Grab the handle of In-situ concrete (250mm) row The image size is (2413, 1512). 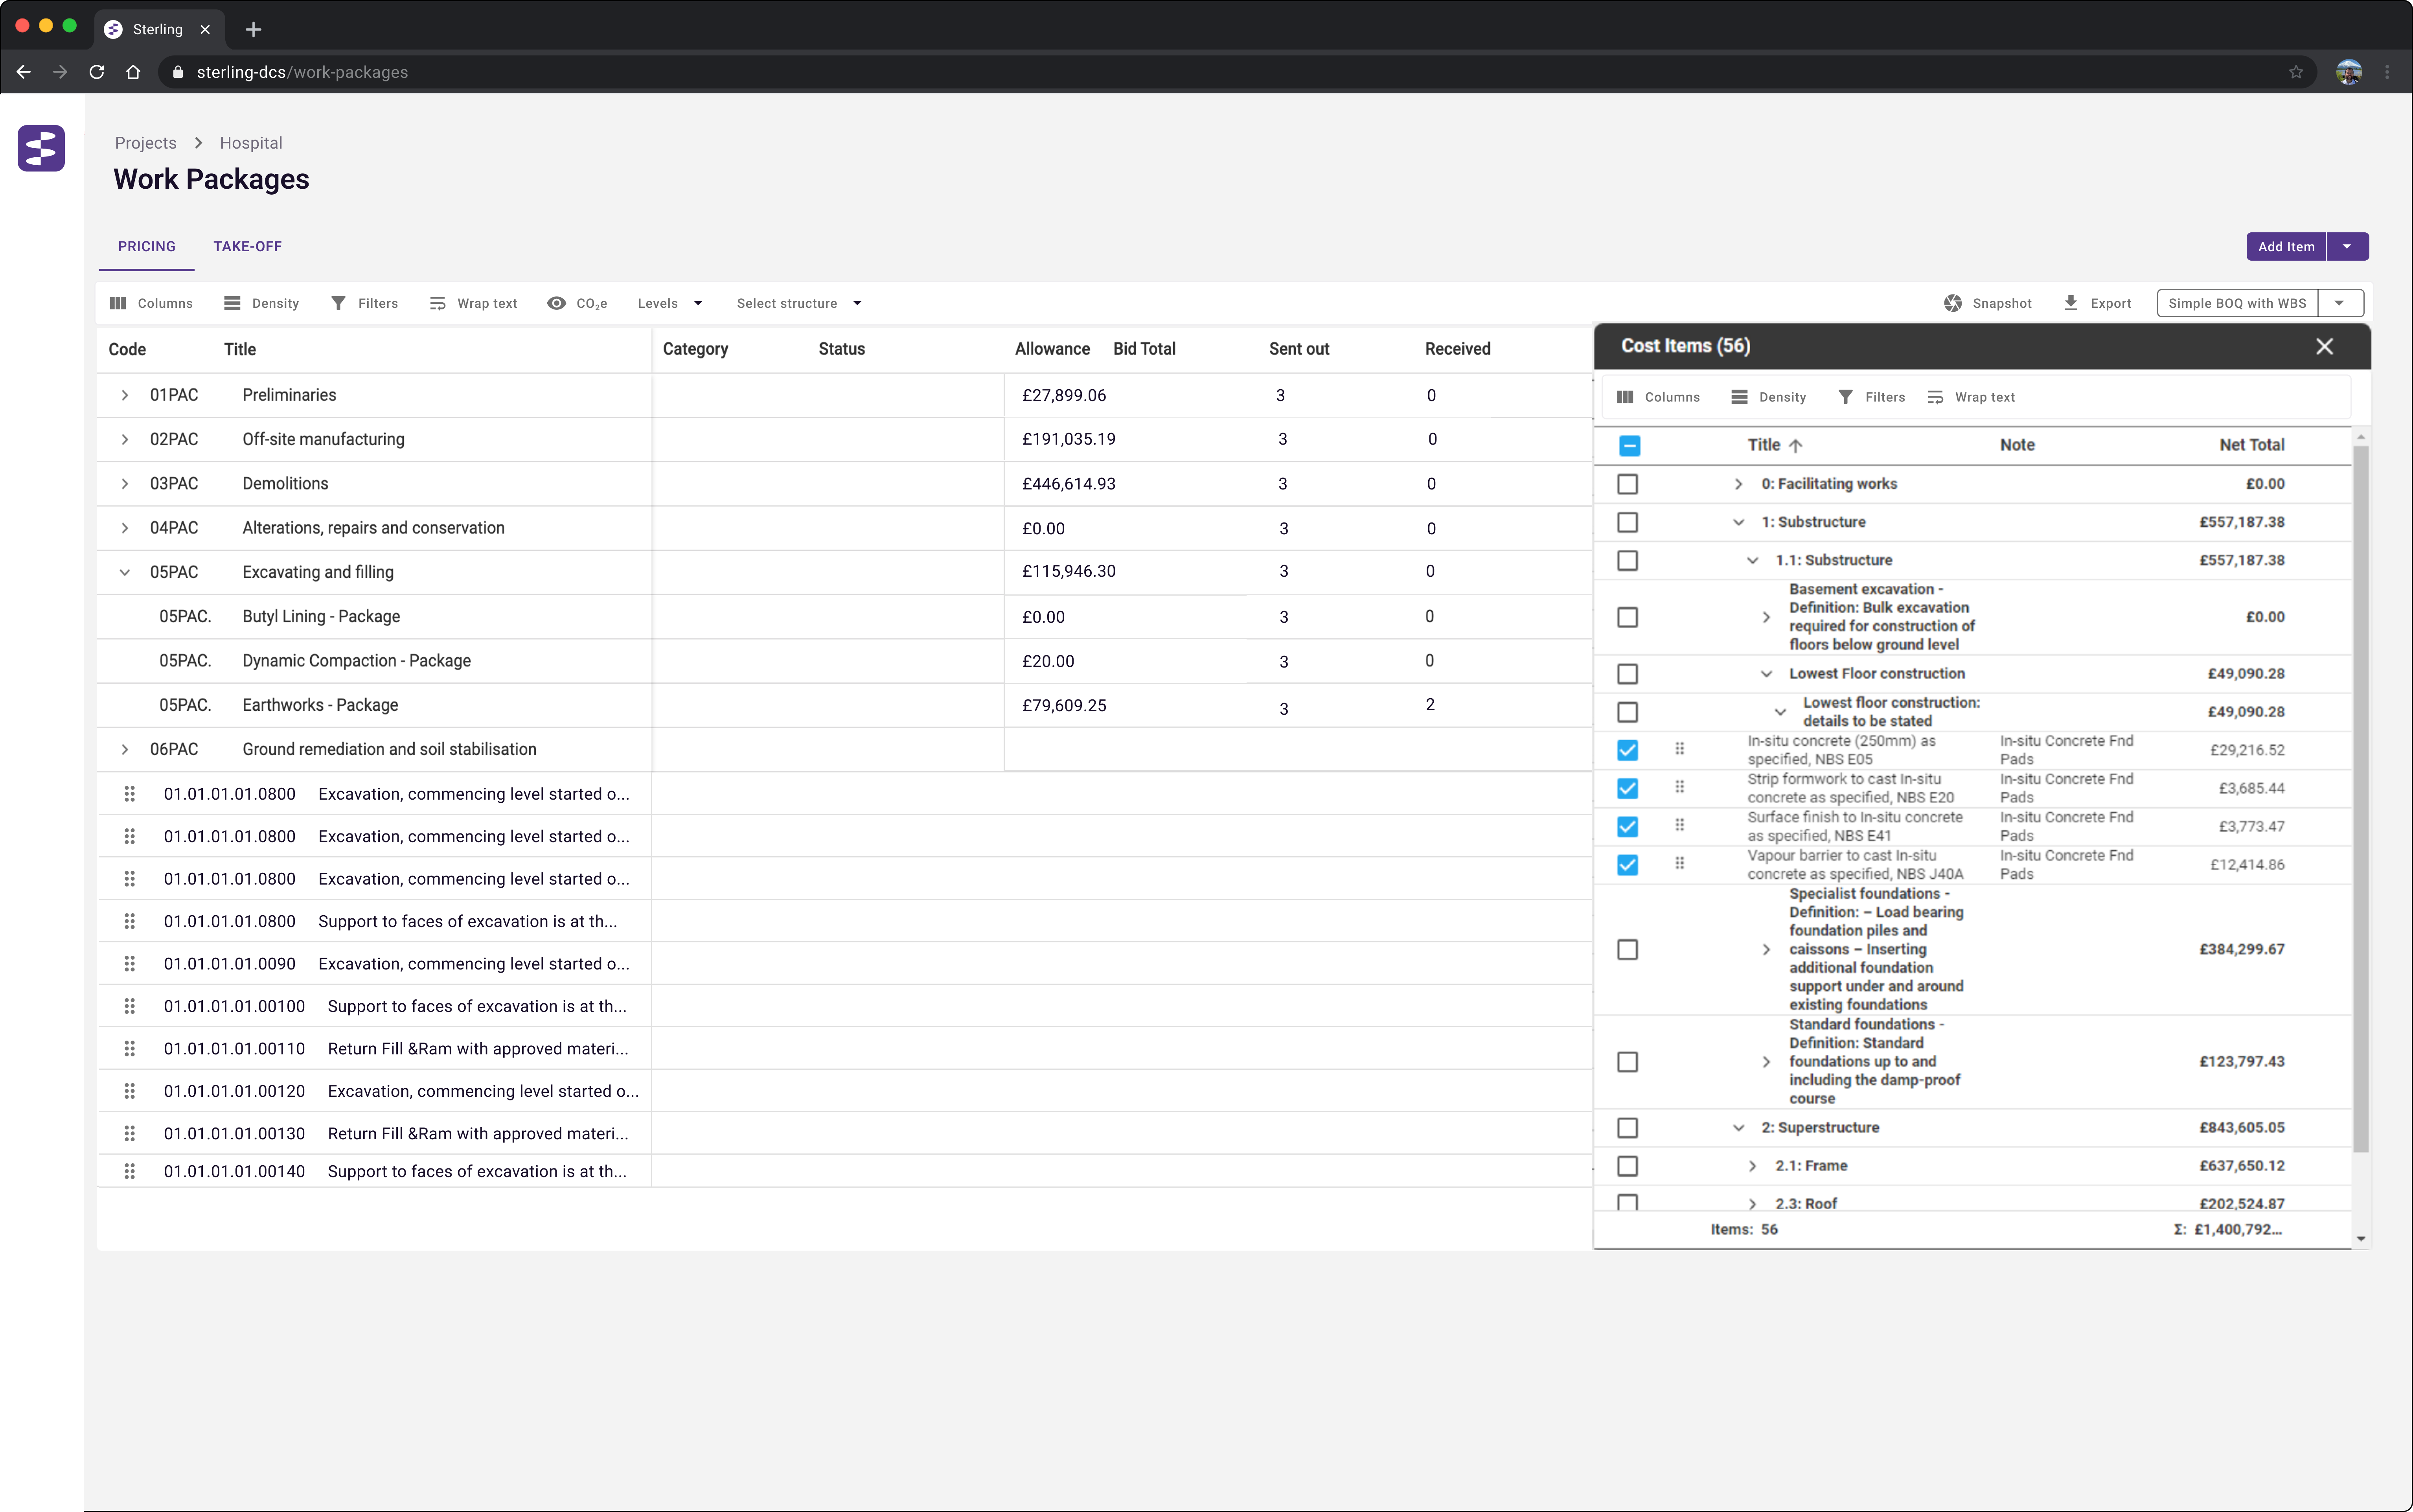tap(1679, 749)
